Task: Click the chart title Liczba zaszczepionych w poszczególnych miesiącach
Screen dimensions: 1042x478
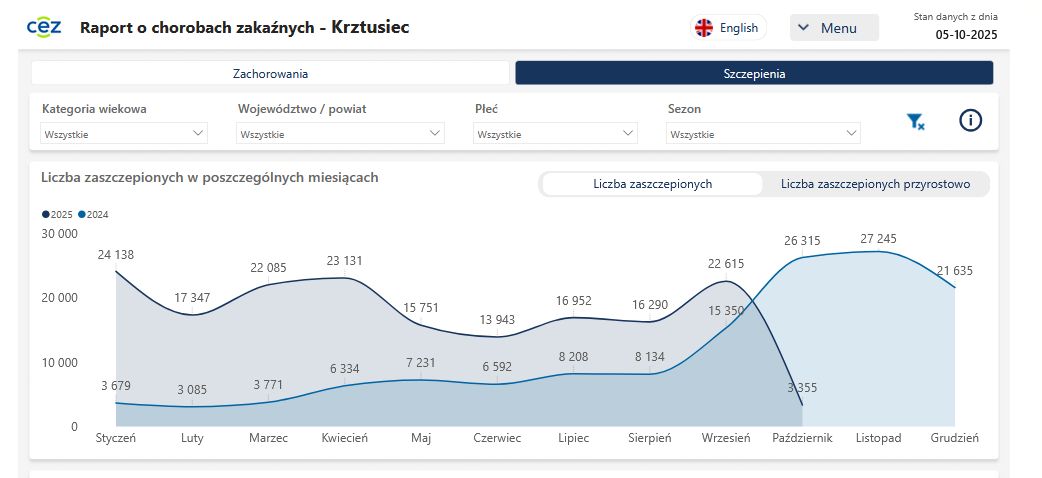Action: (x=209, y=178)
